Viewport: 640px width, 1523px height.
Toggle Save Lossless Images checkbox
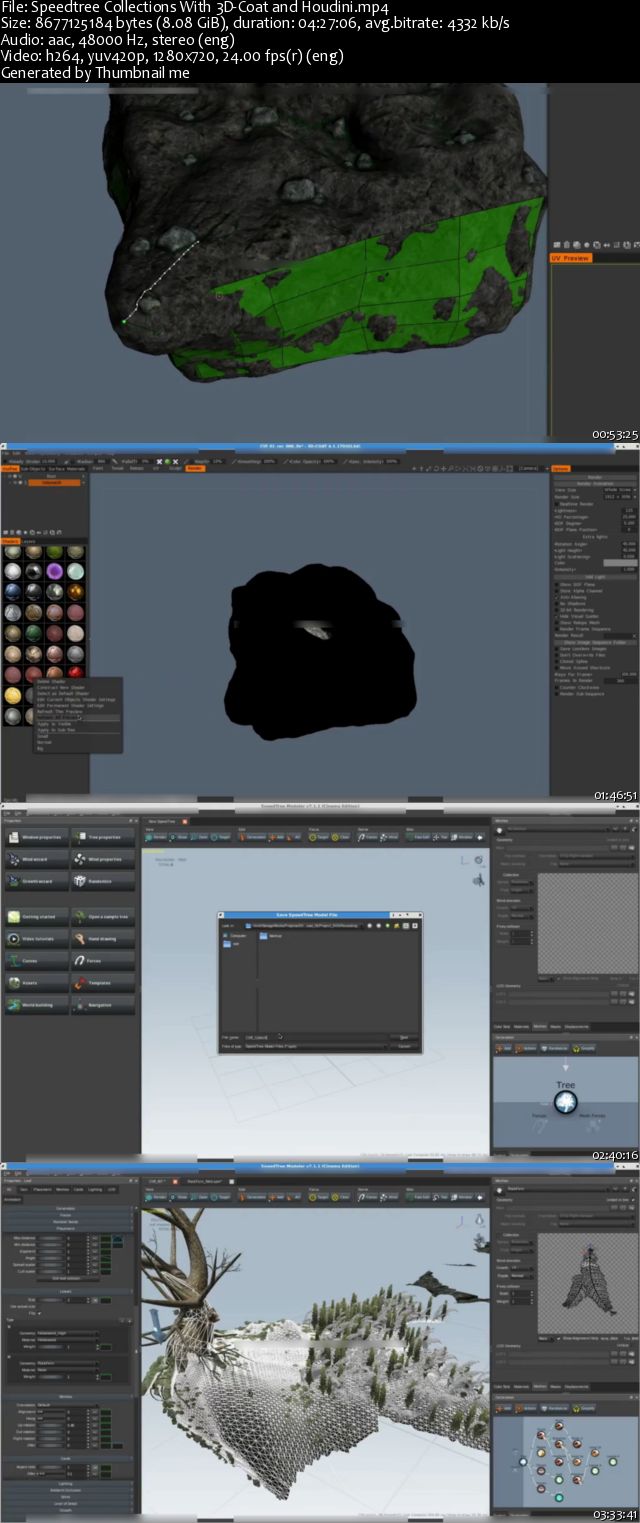557,649
